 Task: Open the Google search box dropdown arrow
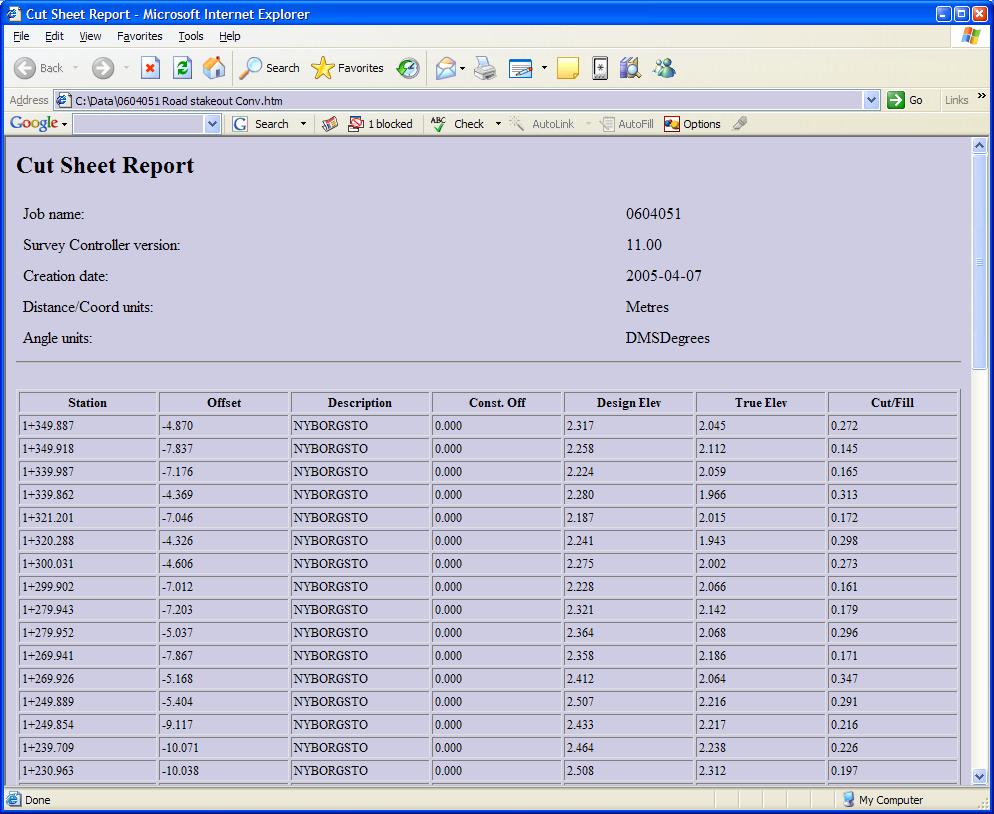212,124
